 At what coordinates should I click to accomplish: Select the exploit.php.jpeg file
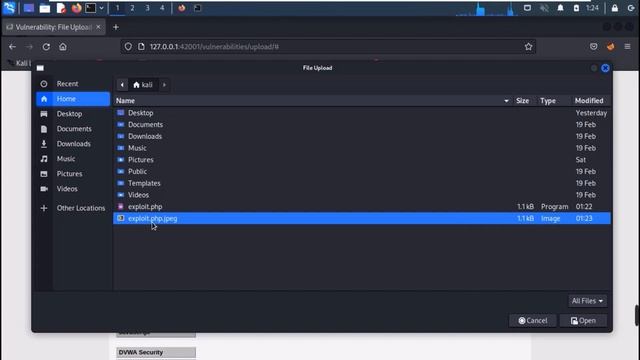(362, 218)
